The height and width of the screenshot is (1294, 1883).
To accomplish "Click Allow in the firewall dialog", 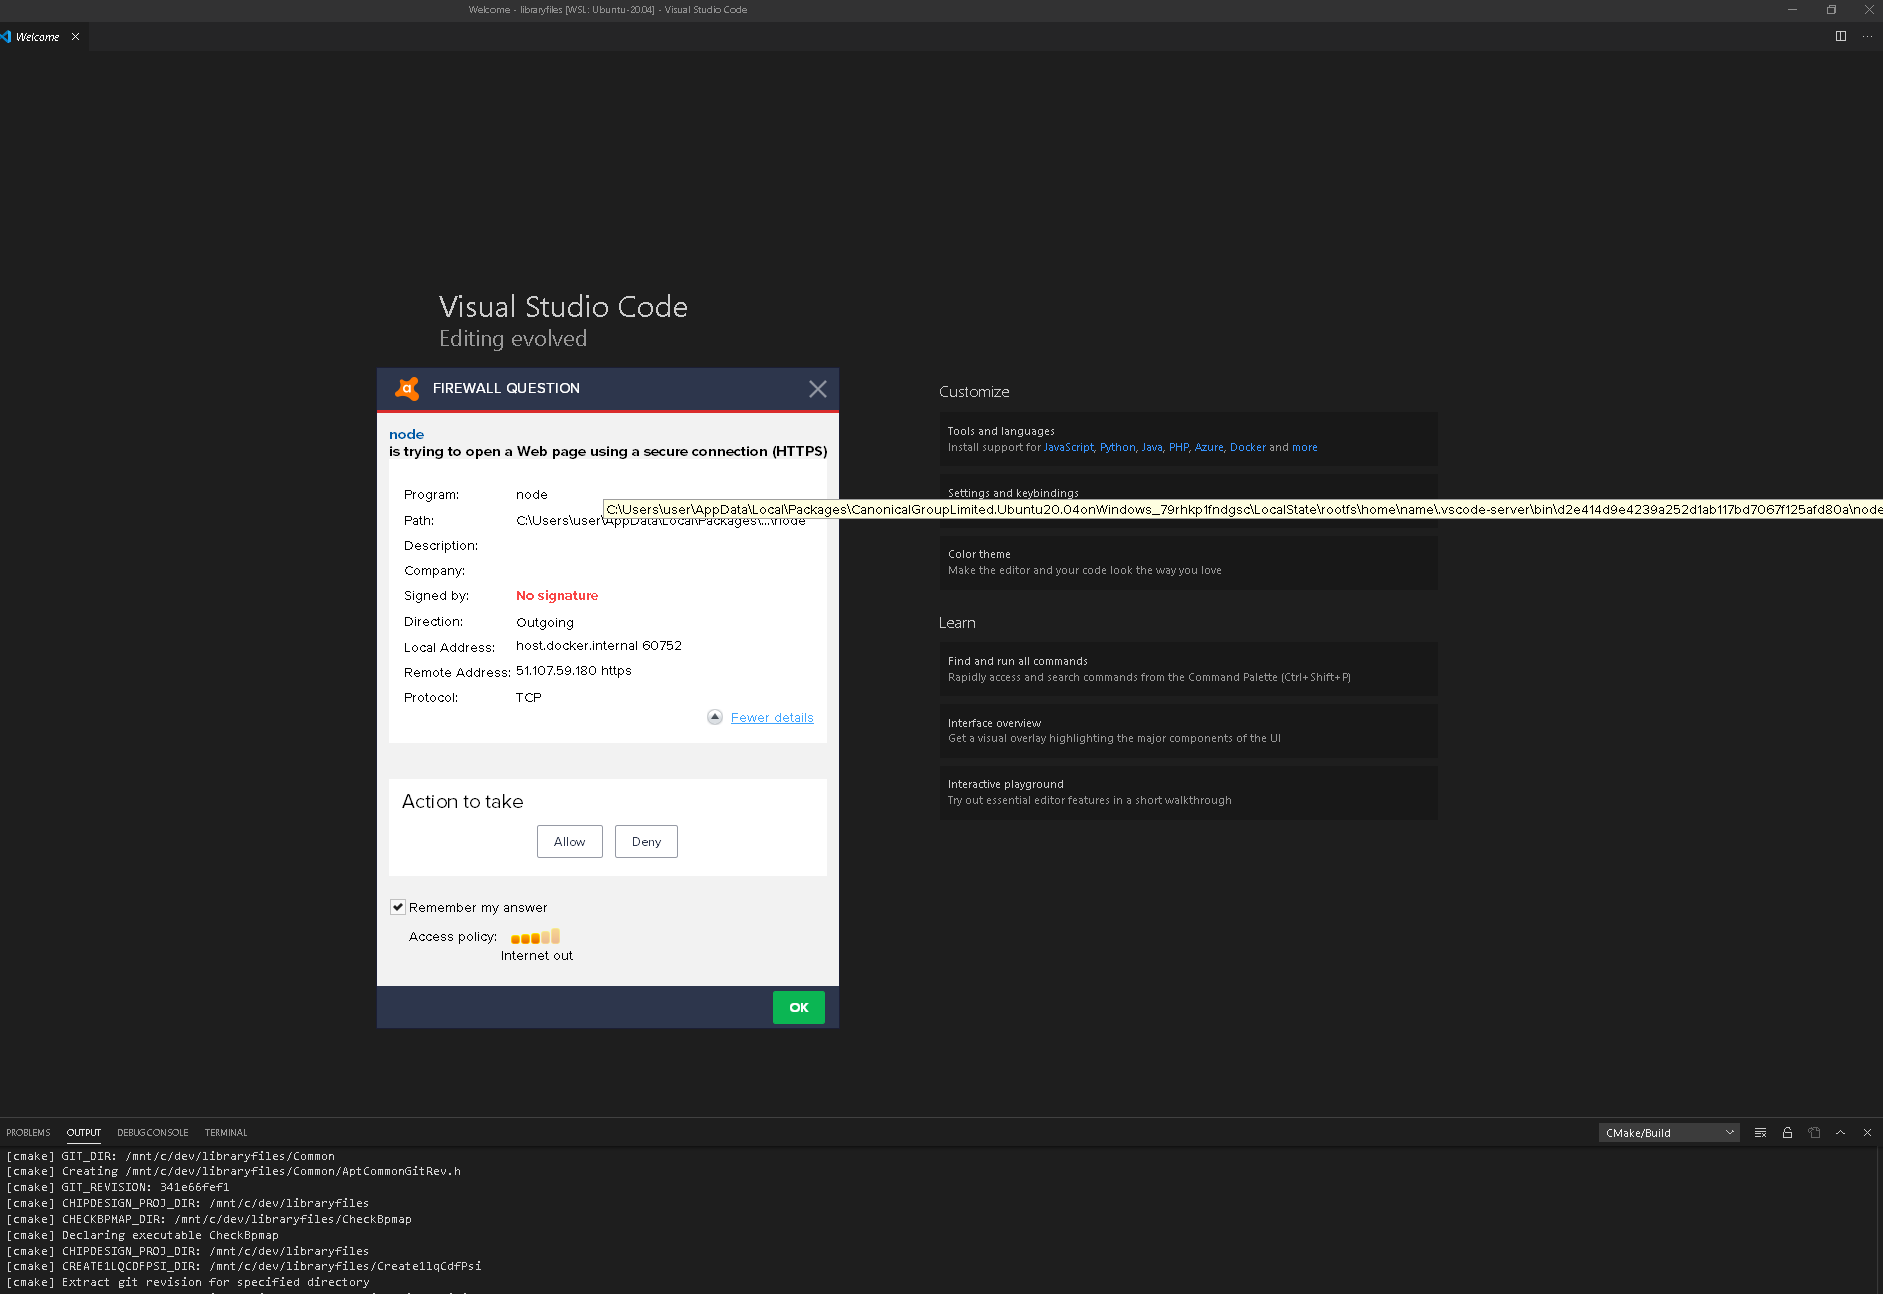I will [569, 841].
